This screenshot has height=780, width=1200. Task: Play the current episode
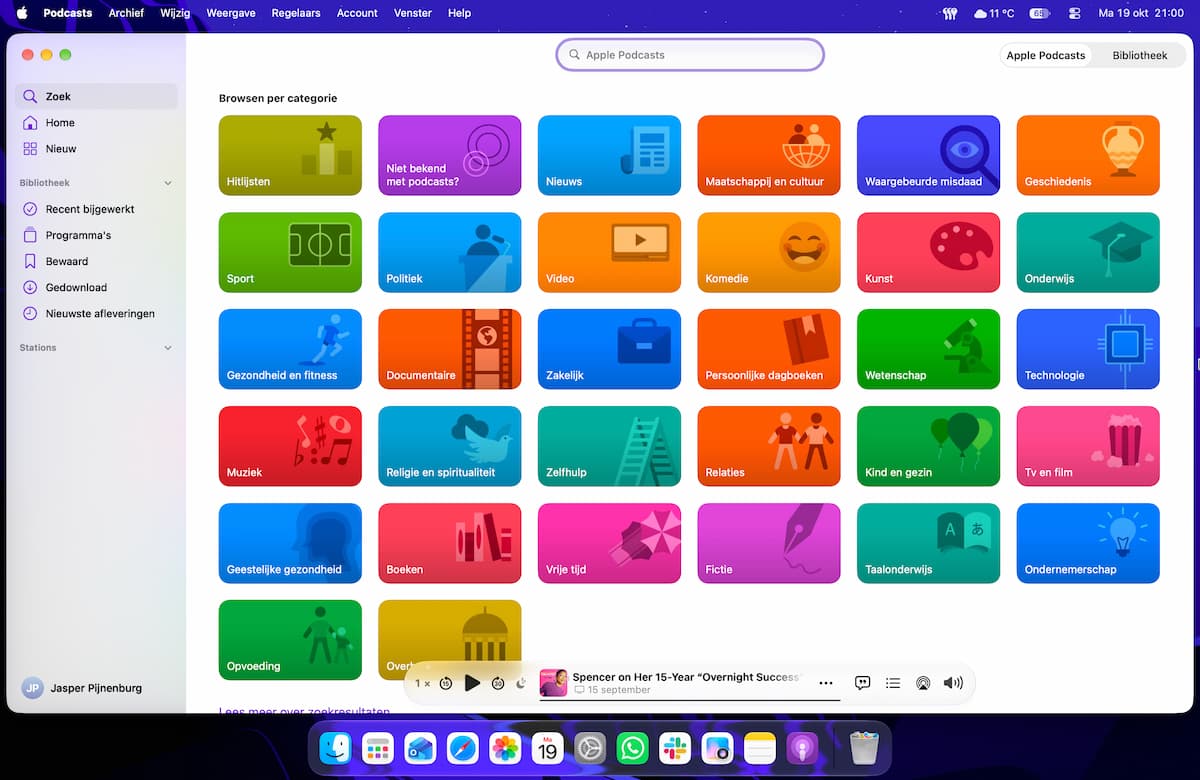(x=472, y=683)
